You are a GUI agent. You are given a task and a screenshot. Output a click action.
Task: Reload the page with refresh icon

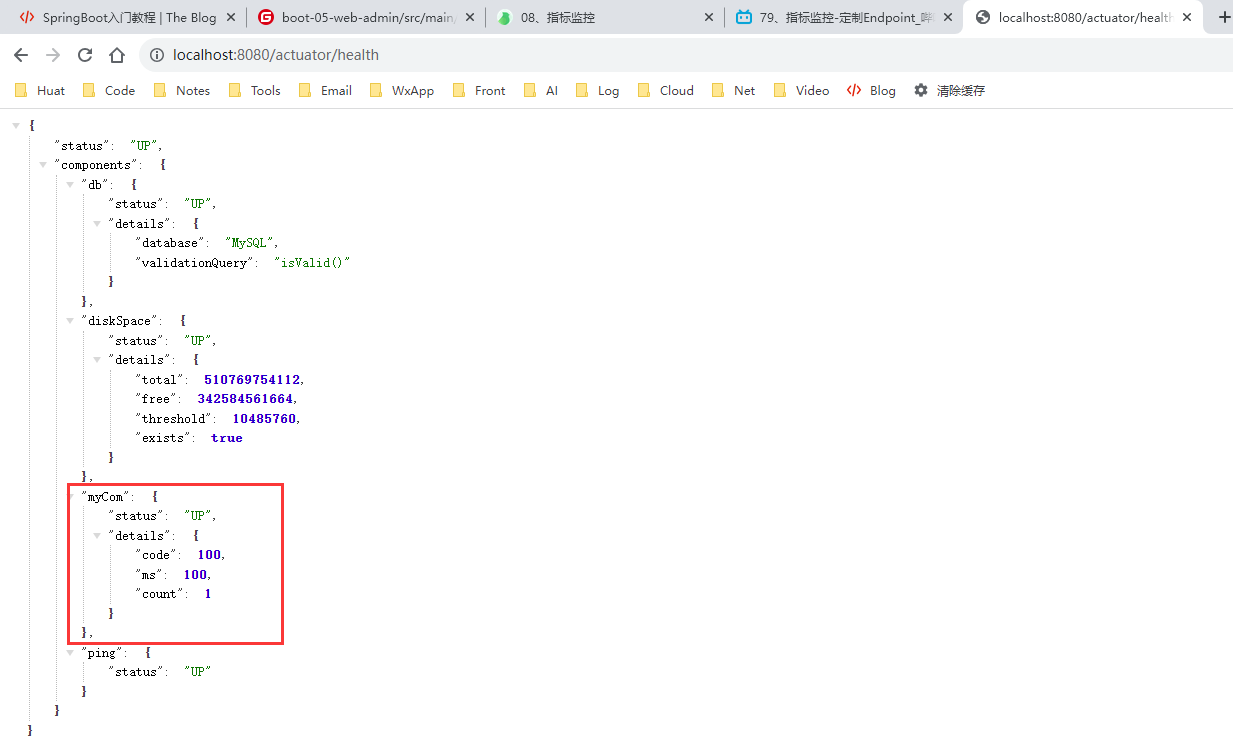pos(85,55)
